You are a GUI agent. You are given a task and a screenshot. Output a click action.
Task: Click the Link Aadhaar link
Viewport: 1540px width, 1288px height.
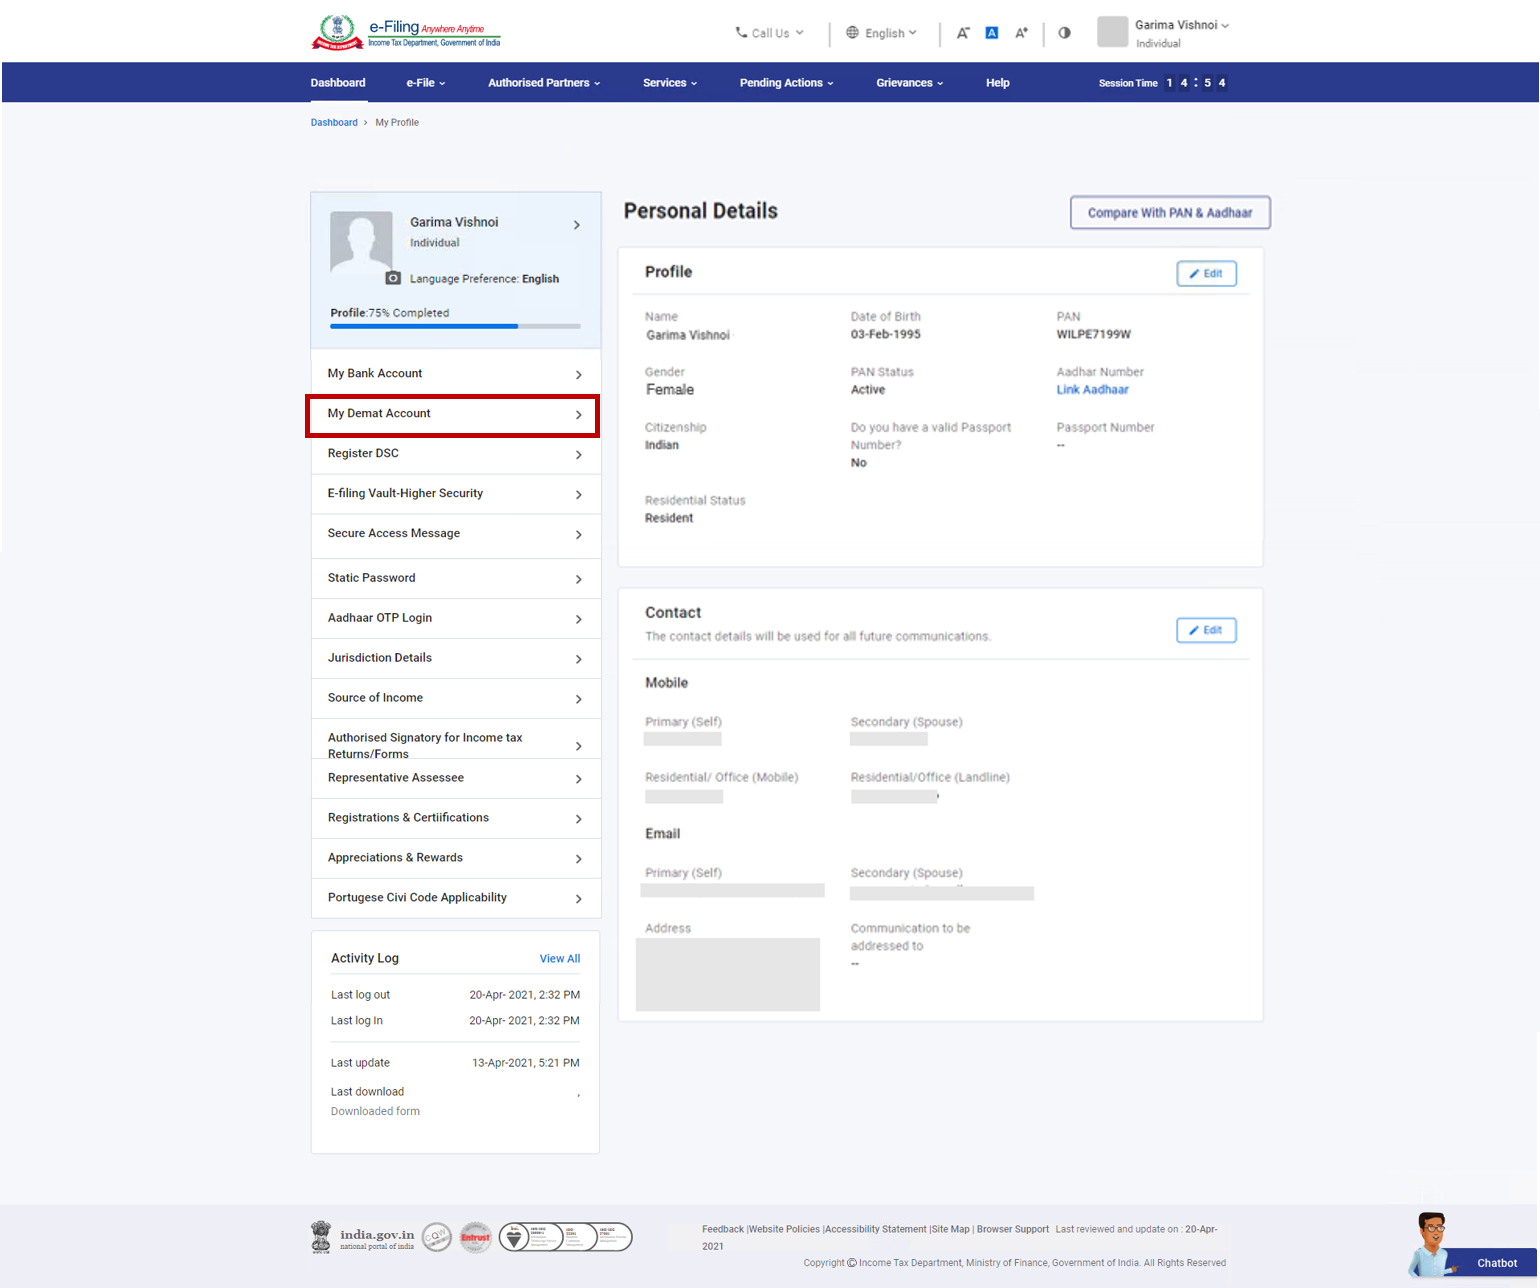point(1092,390)
